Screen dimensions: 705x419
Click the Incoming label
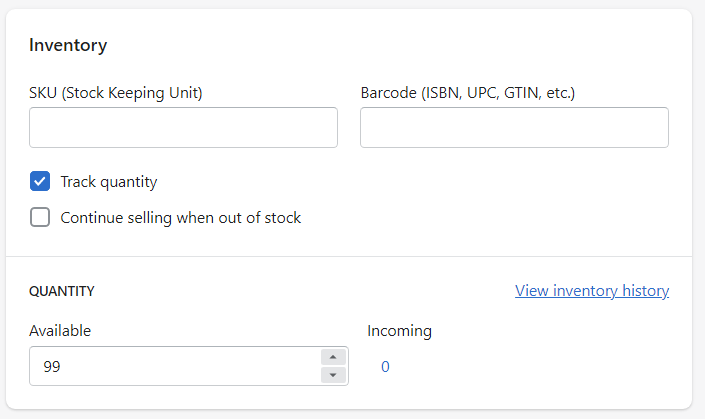[399, 331]
